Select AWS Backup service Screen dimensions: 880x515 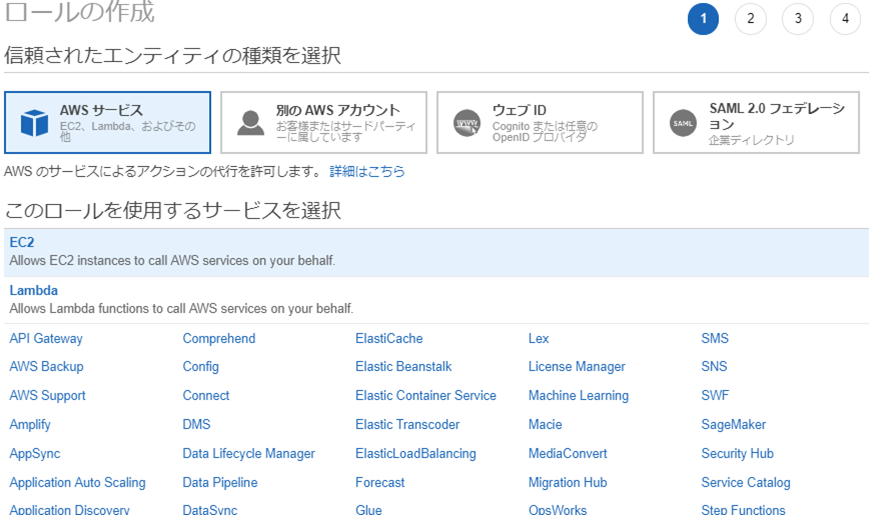pyautogui.click(x=47, y=366)
